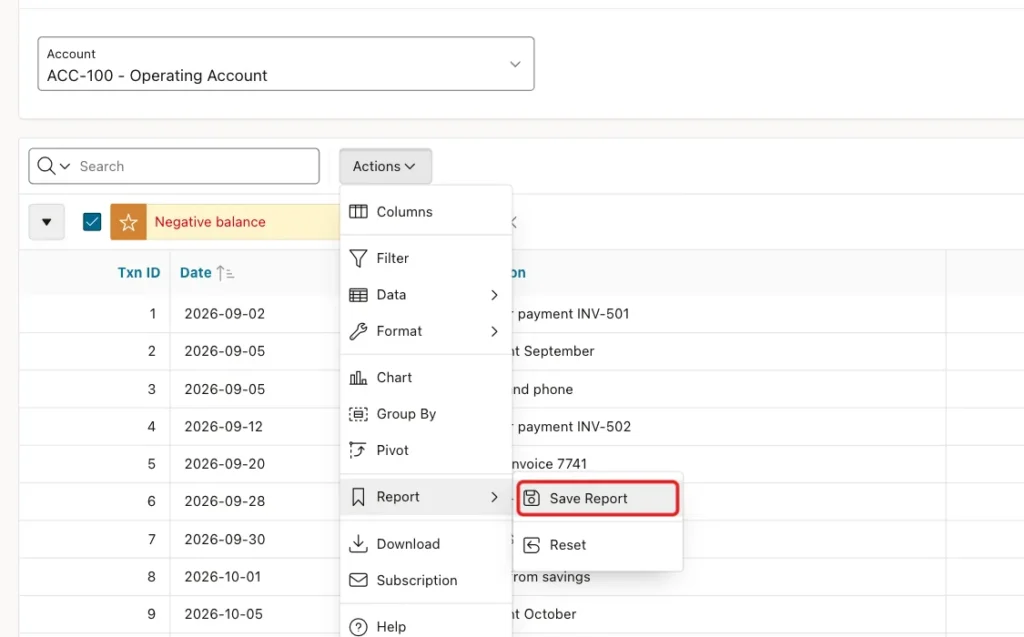Toggle the Actions menu button
This screenshot has height=637, width=1024.
click(385, 166)
